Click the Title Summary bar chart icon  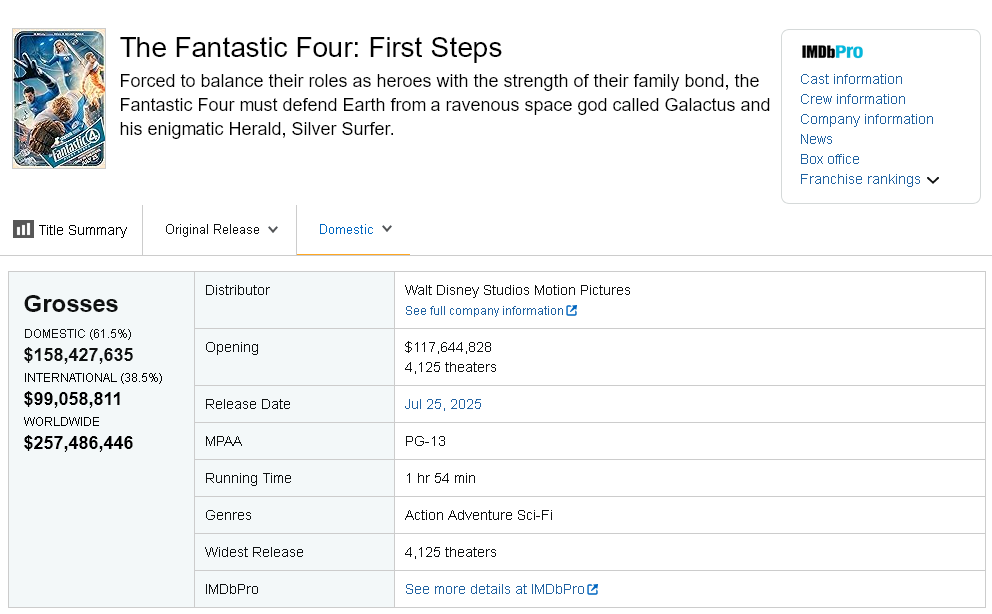click(x=23, y=229)
